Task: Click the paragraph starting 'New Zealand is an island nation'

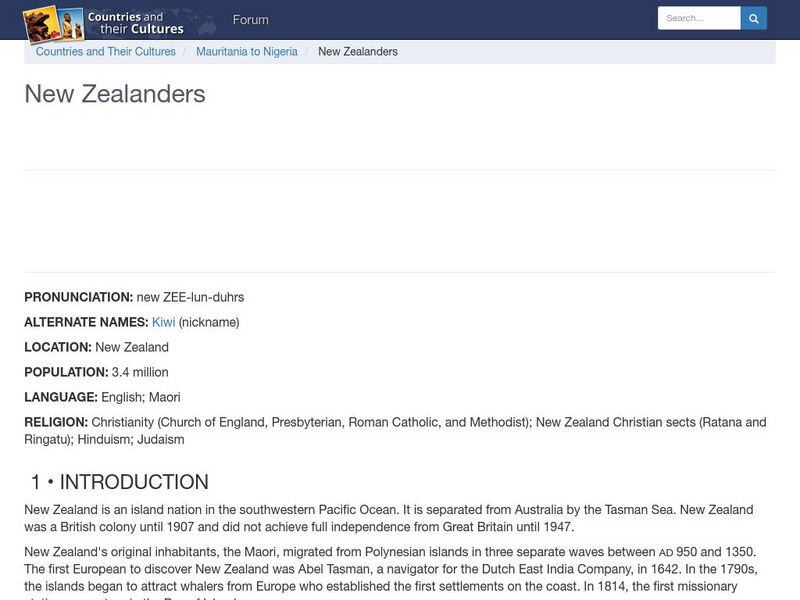Action: pyautogui.click(x=389, y=518)
